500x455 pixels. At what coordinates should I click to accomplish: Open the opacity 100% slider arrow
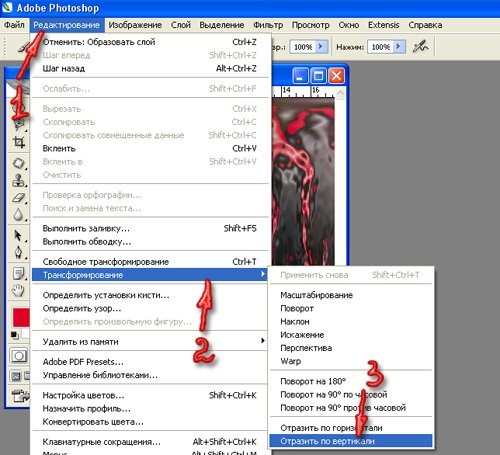[321, 47]
